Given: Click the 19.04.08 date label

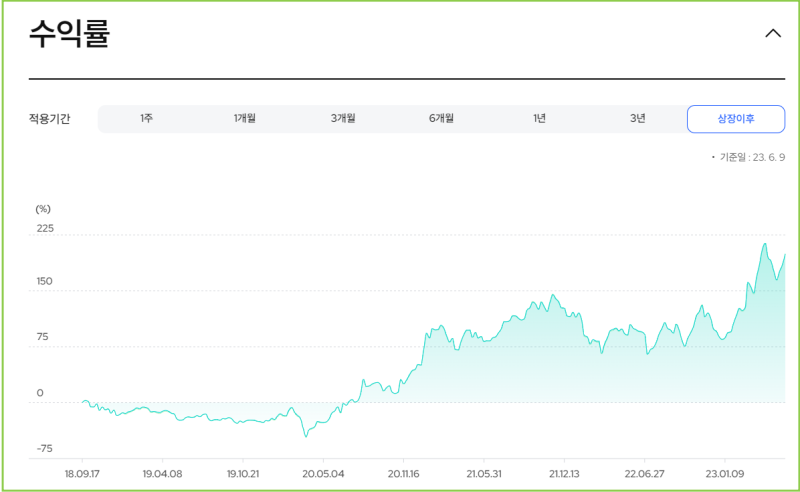Looking at the screenshot, I should (162, 474).
